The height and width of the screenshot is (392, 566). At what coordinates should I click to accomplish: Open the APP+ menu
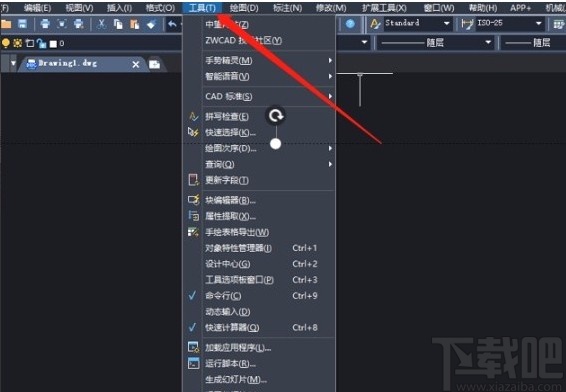[x=520, y=8]
